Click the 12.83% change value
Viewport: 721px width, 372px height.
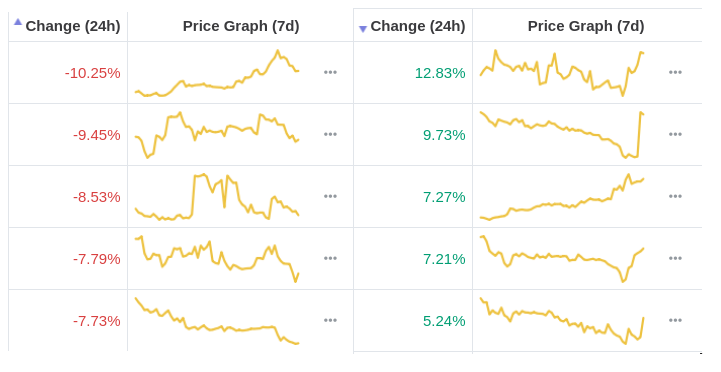(x=440, y=73)
